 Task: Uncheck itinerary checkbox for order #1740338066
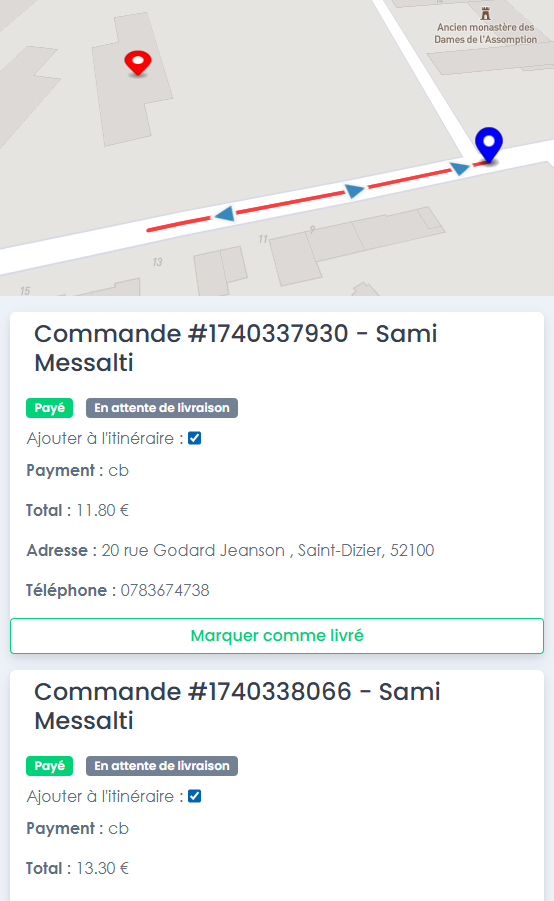click(x=195, y=796)
